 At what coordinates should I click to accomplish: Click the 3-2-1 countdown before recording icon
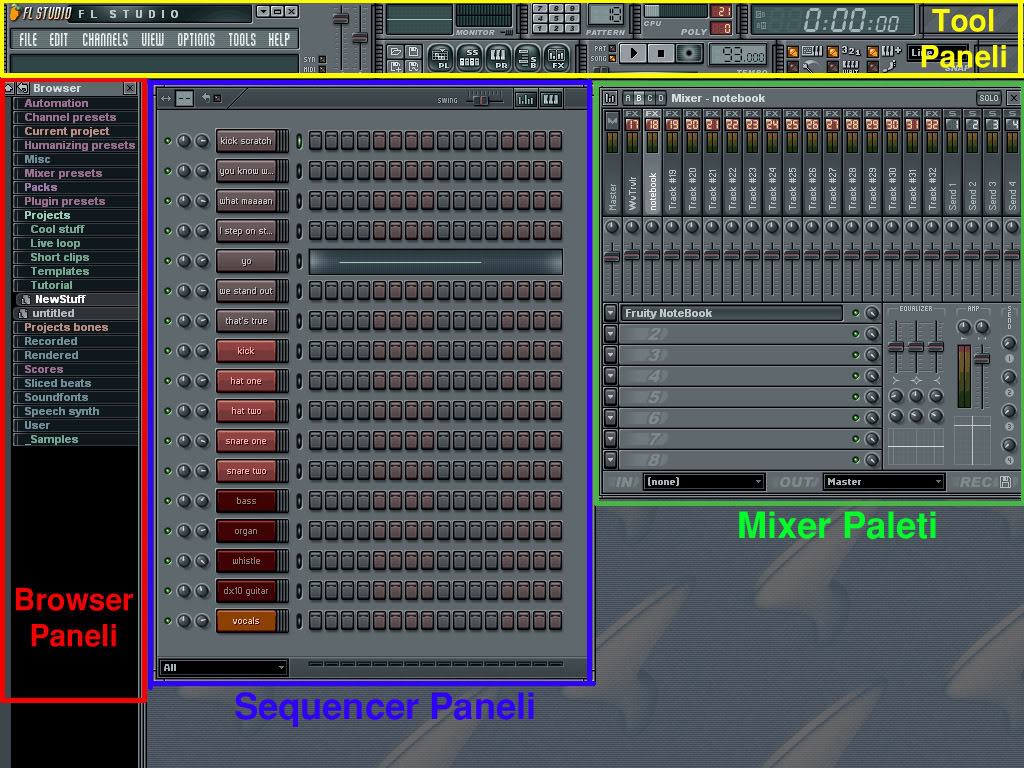click(851, 51)
